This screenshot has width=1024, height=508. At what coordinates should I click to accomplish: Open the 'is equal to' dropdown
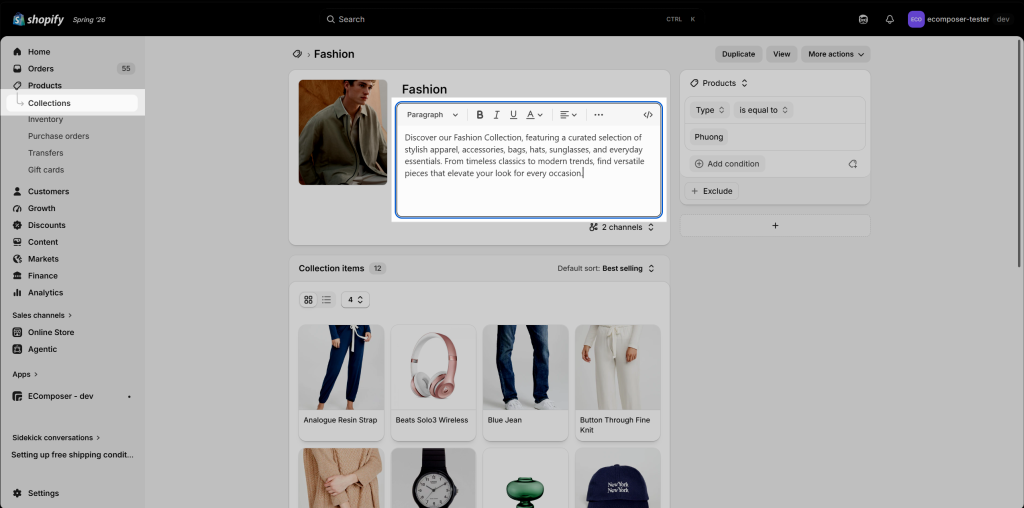click(x=763, y=110)
